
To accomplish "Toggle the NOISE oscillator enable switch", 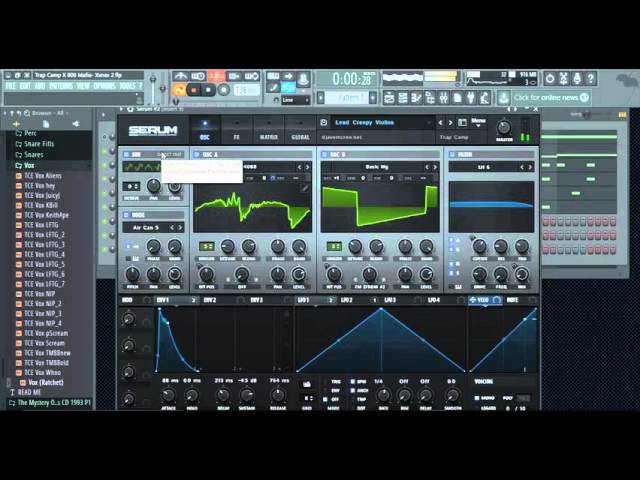I will click(x=126, y=215).
